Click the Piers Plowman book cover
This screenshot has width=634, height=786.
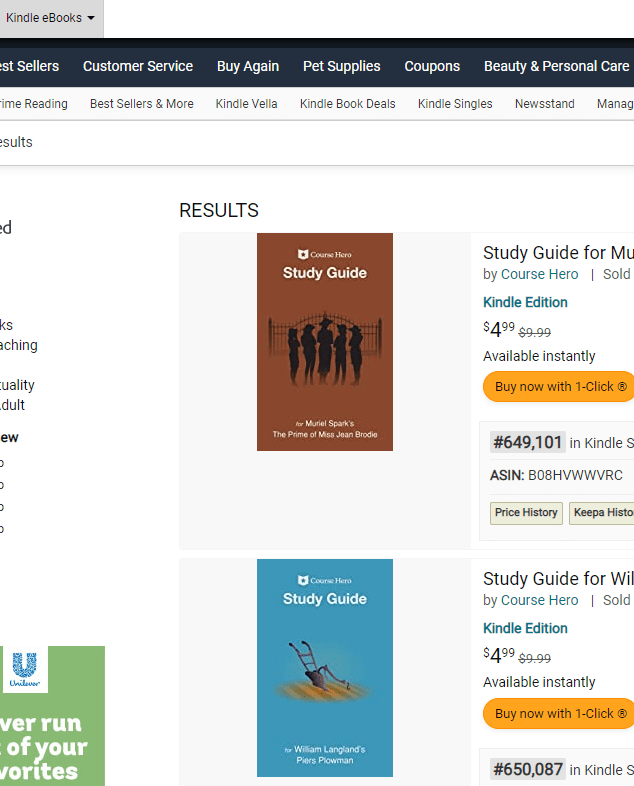point(325,668)
